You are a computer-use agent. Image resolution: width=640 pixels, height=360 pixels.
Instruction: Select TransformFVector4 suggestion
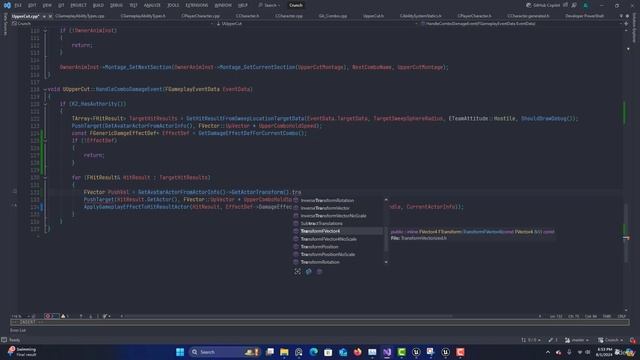pos(338,231)
